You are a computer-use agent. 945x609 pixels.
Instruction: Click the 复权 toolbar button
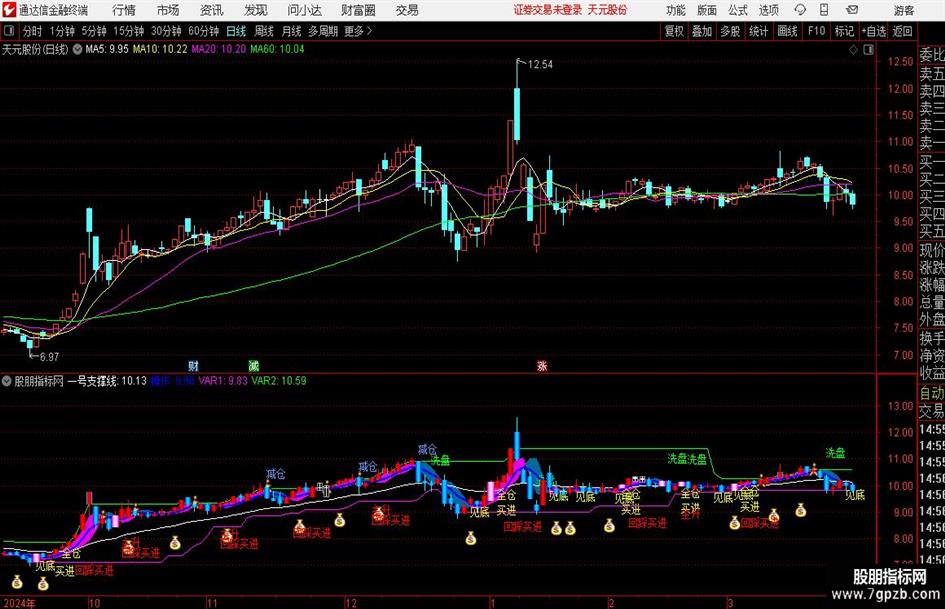click(x=674, y=31)
